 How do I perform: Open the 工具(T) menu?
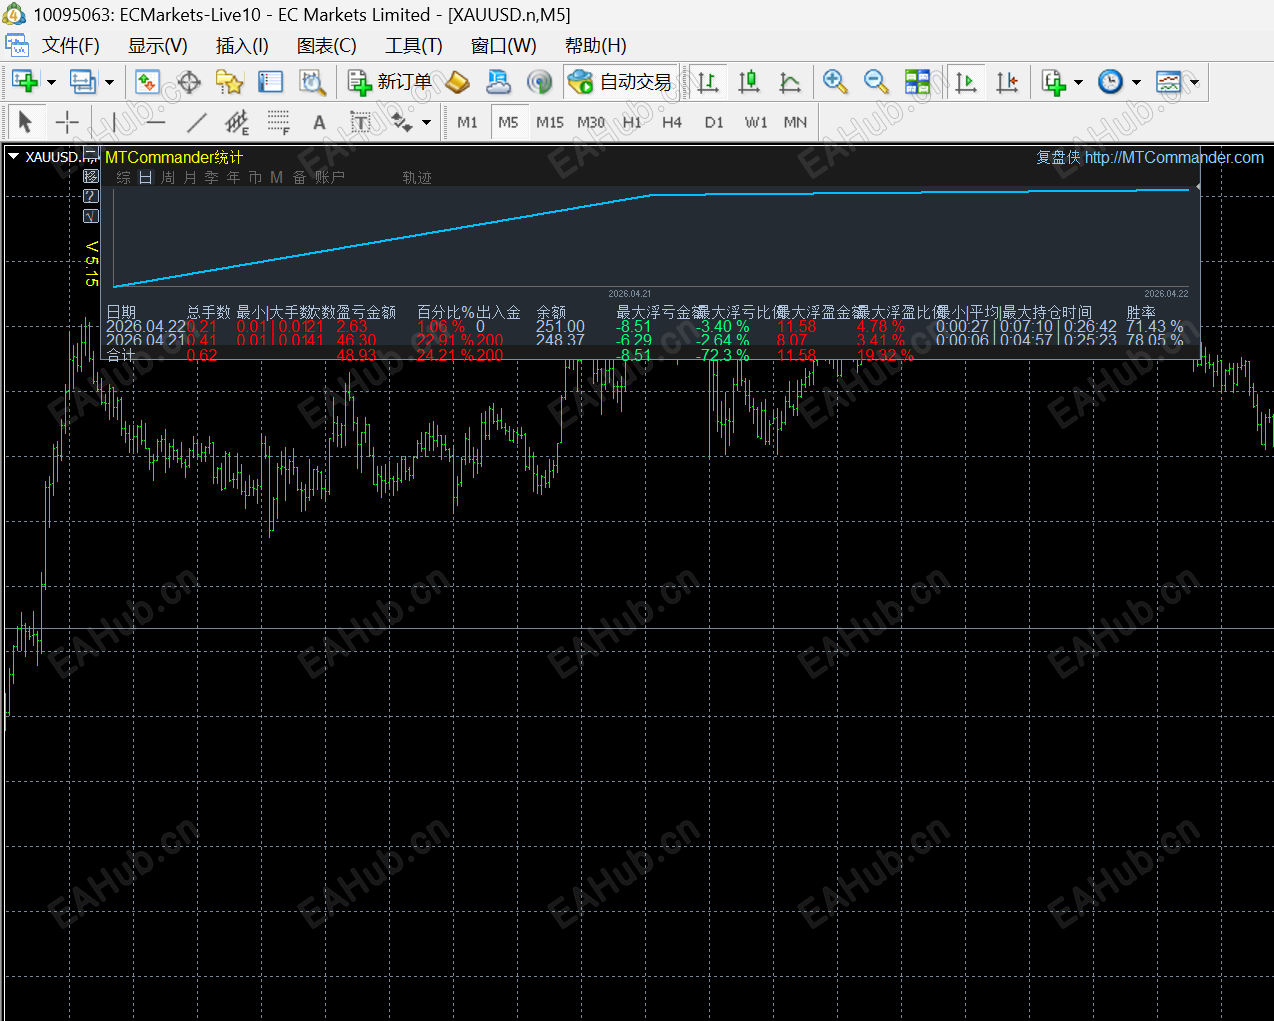(x=413, y=45)
